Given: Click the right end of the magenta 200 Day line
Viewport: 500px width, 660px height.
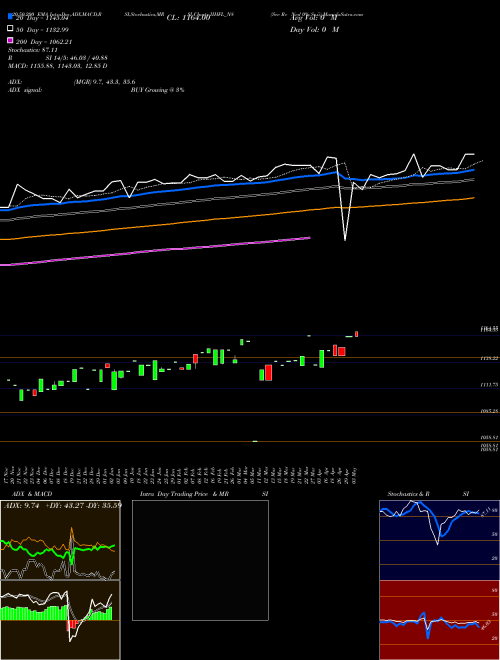Looking at the screenshot, I should pyautogui.click(x=309, y=238).
